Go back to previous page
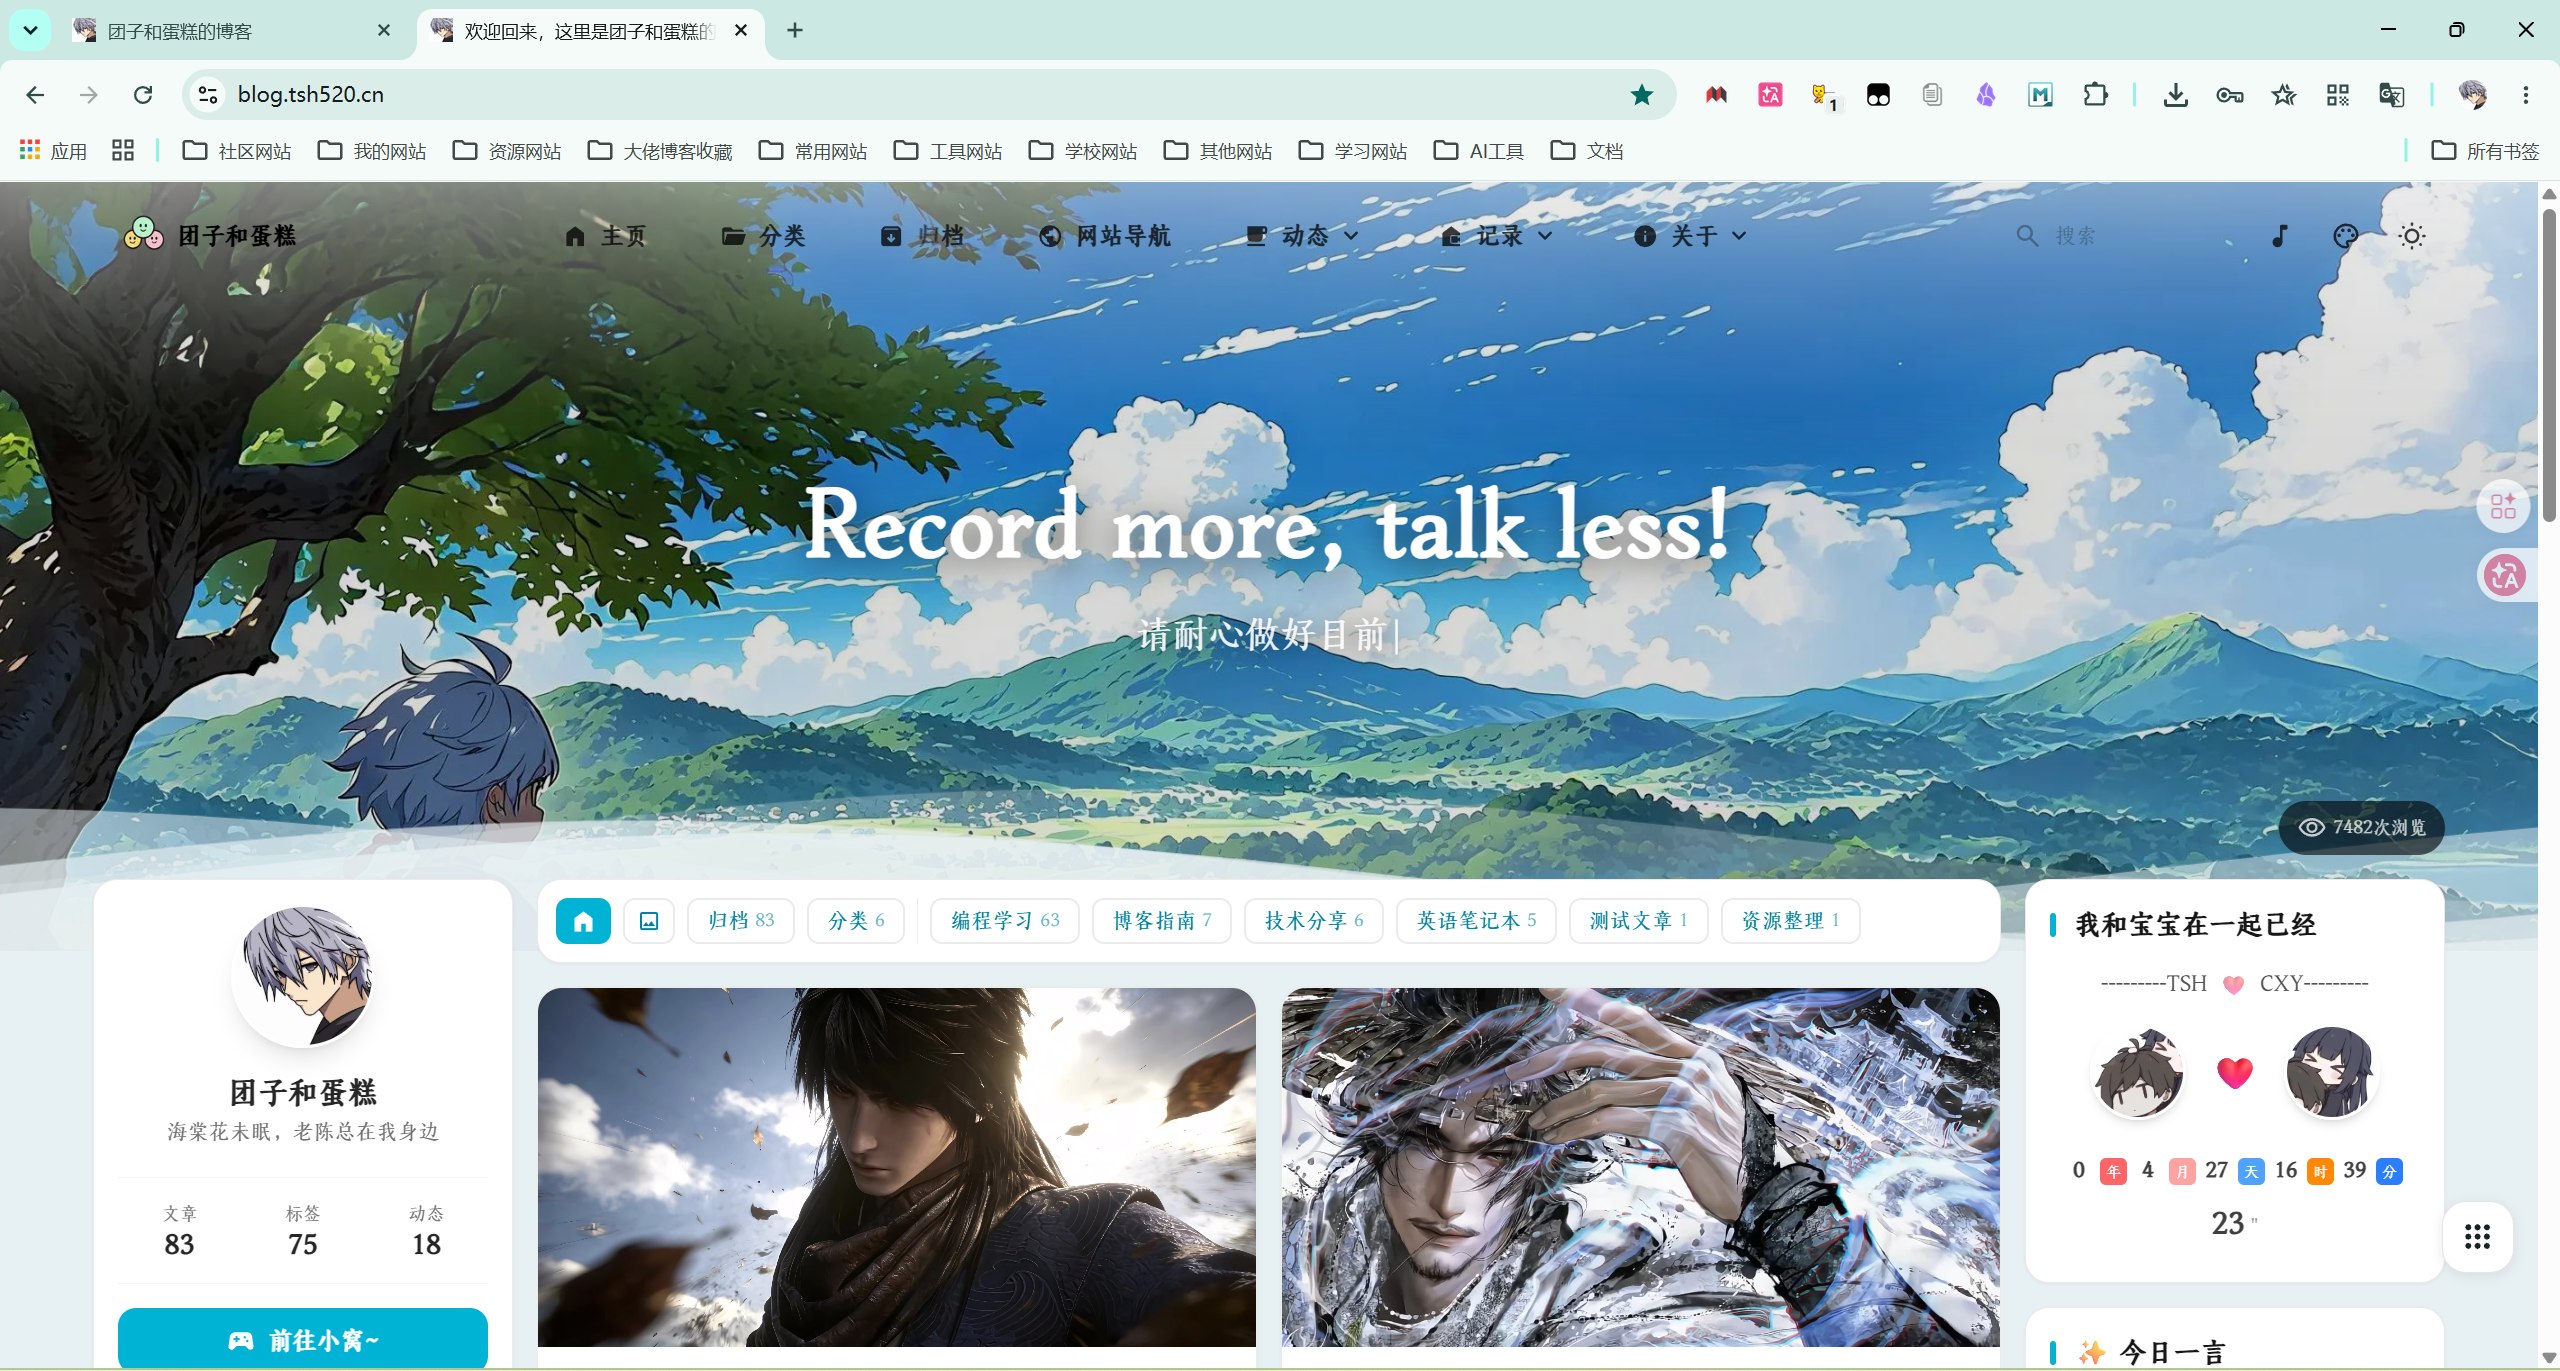The width and height of the screenshot is (2560, 1371). (35, 95)
